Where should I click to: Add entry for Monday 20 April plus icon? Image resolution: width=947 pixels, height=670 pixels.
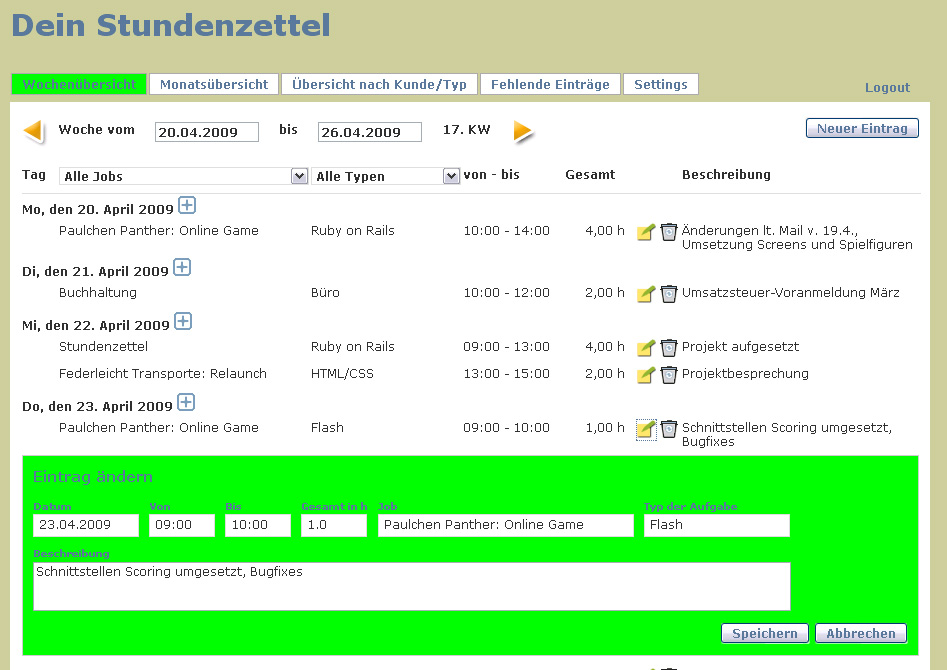(187, 206)
